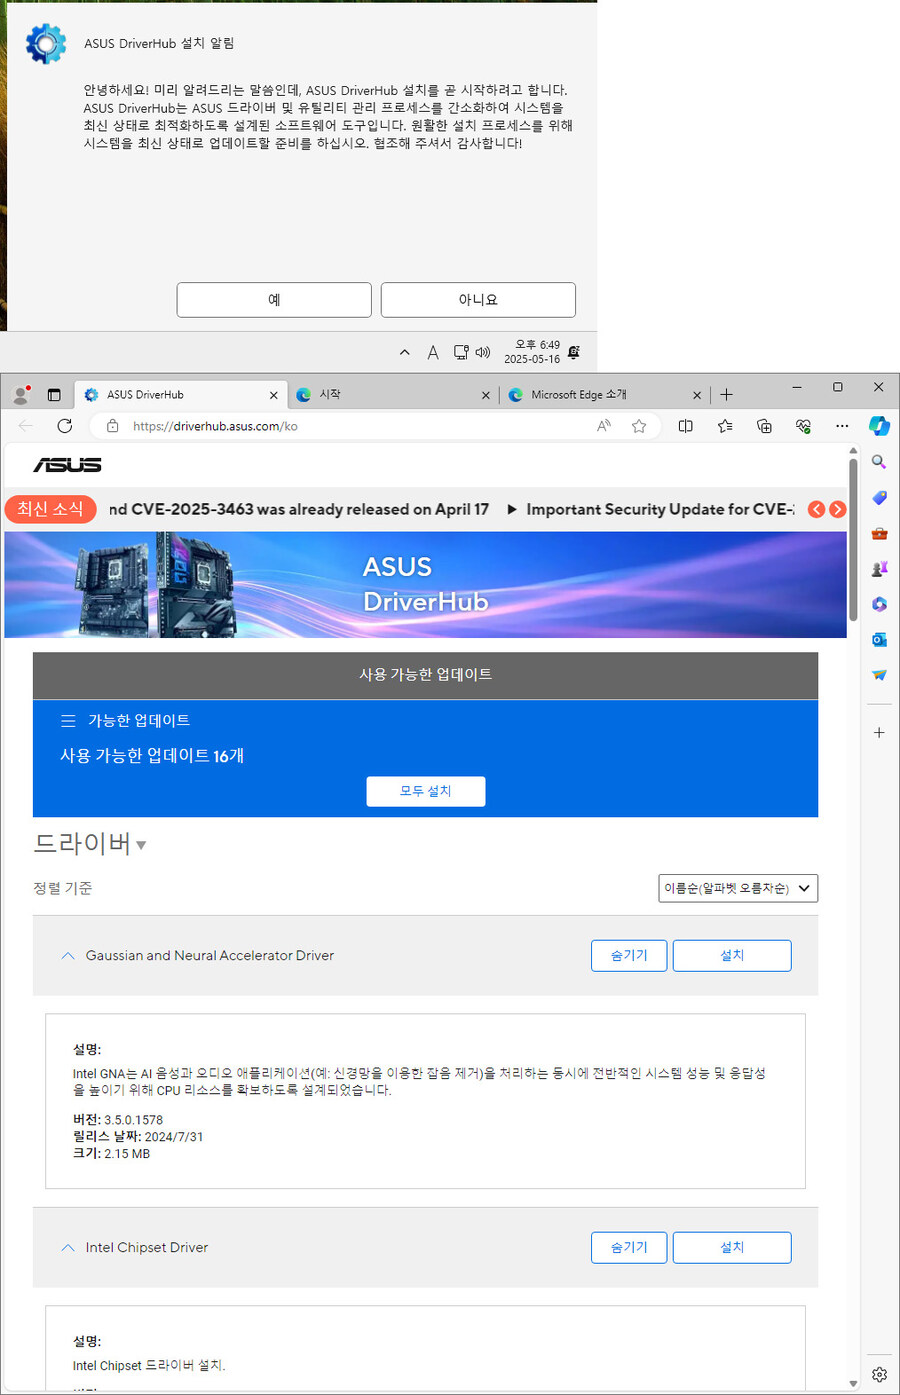Open a new browser tab
The width and height of the screenshot is (900, 1395).
[726, 395]
